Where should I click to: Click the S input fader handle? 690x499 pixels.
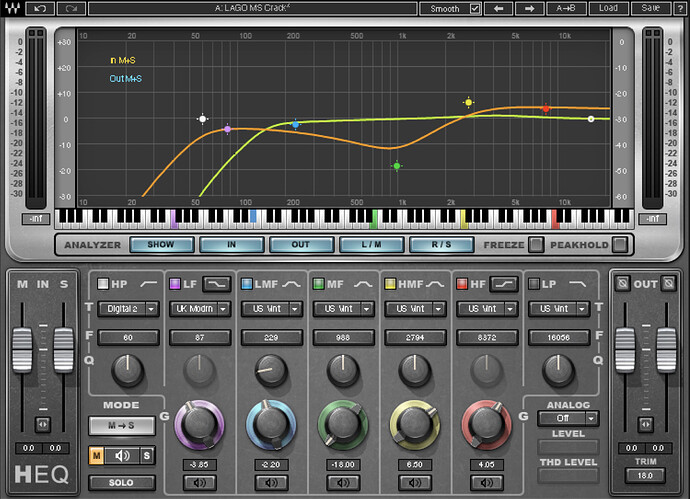(64, 350)
